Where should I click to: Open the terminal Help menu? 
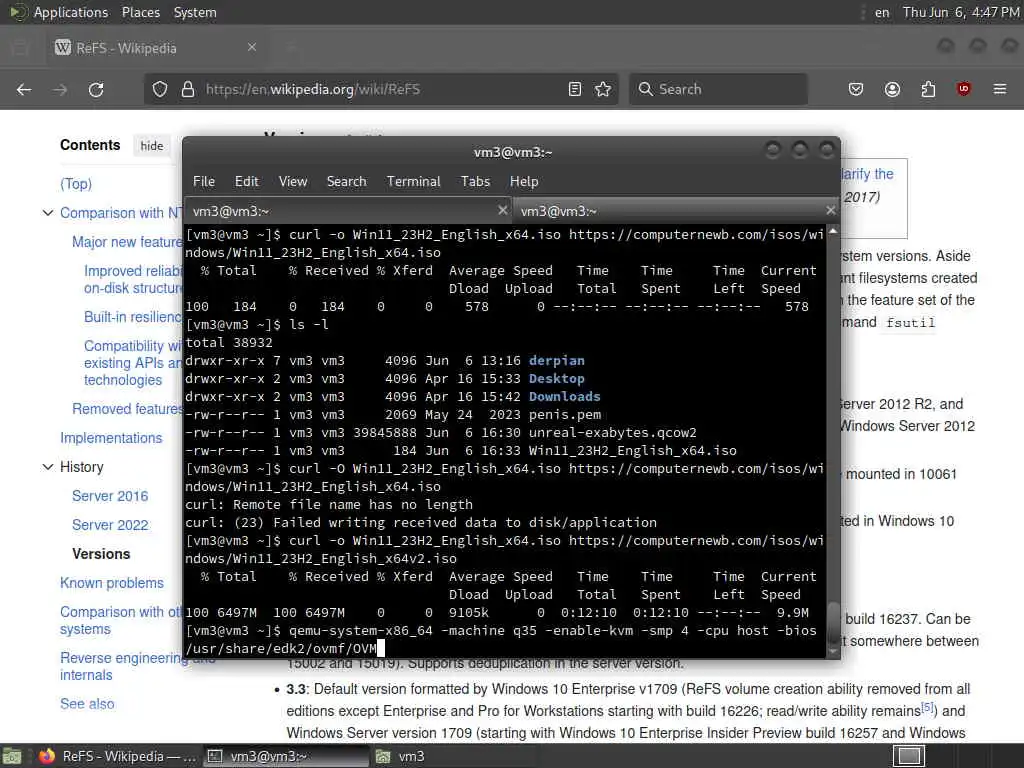point(524,182)
